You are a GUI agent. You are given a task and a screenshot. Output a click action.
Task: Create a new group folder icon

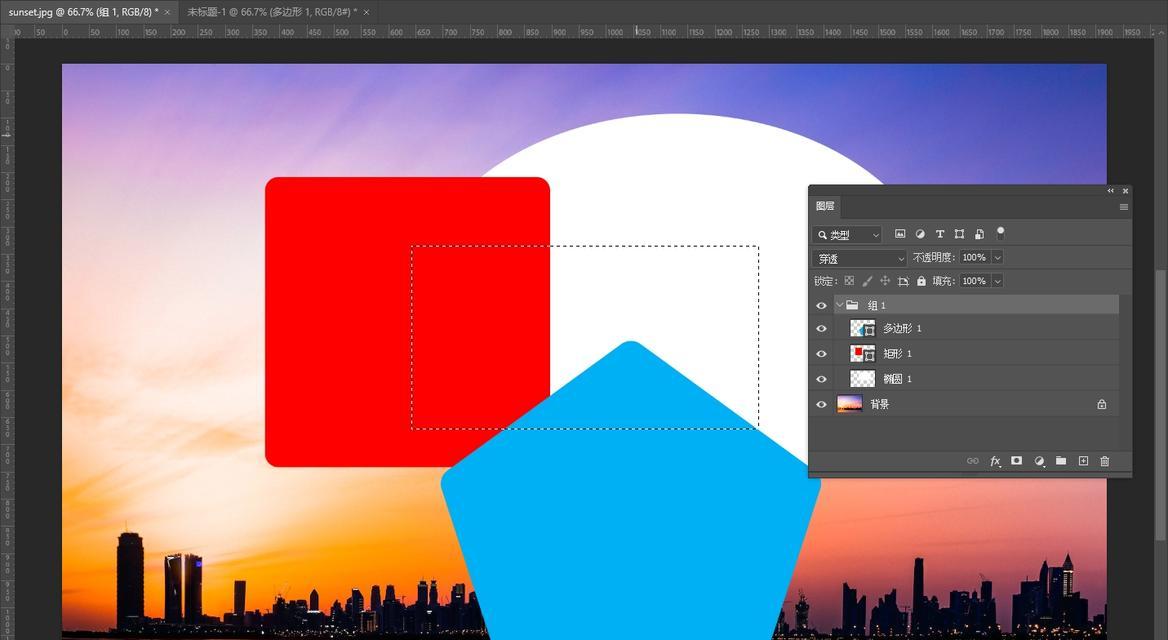point(1061,461)
